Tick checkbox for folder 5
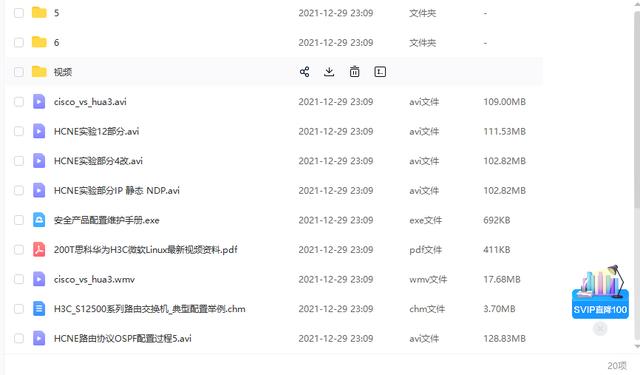The image size is (640, 375). [19, 13]
